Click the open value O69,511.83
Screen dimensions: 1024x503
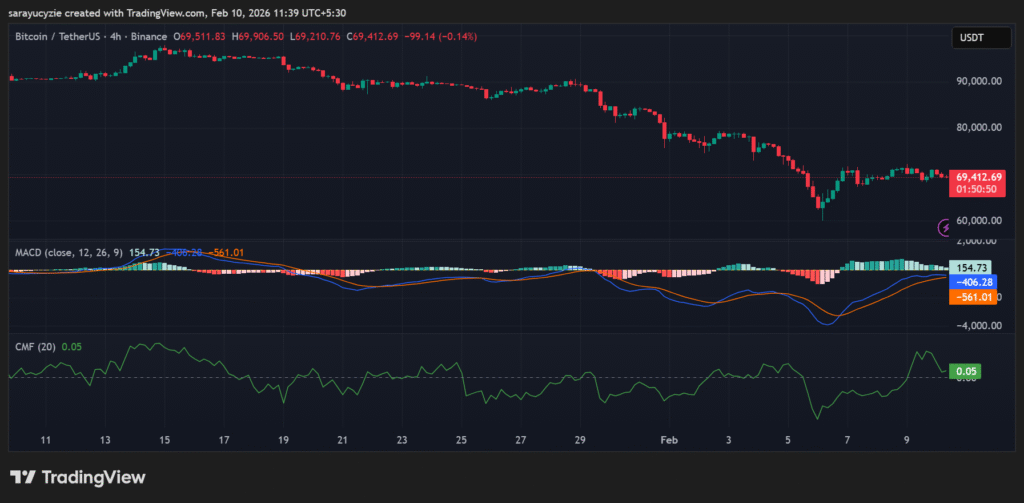tap(199, 37)
